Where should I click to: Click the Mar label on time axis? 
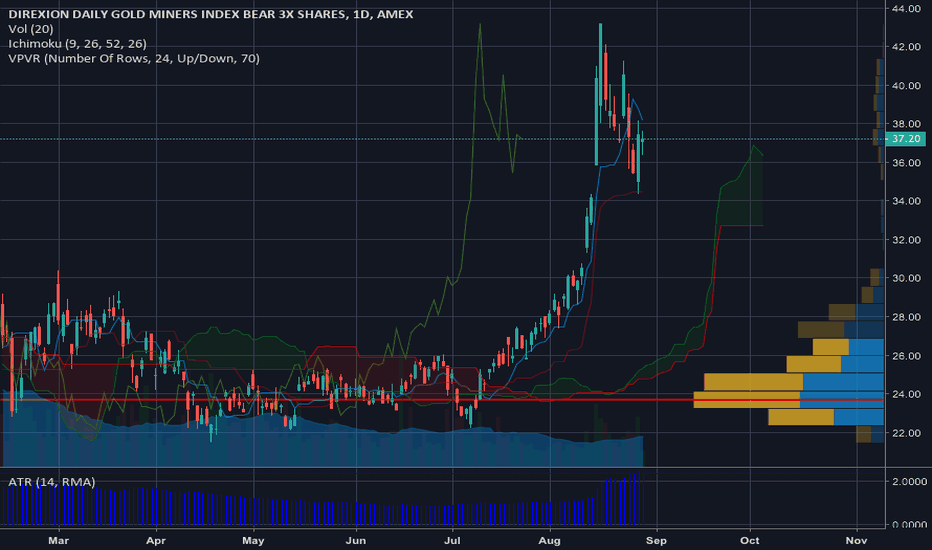58,540
